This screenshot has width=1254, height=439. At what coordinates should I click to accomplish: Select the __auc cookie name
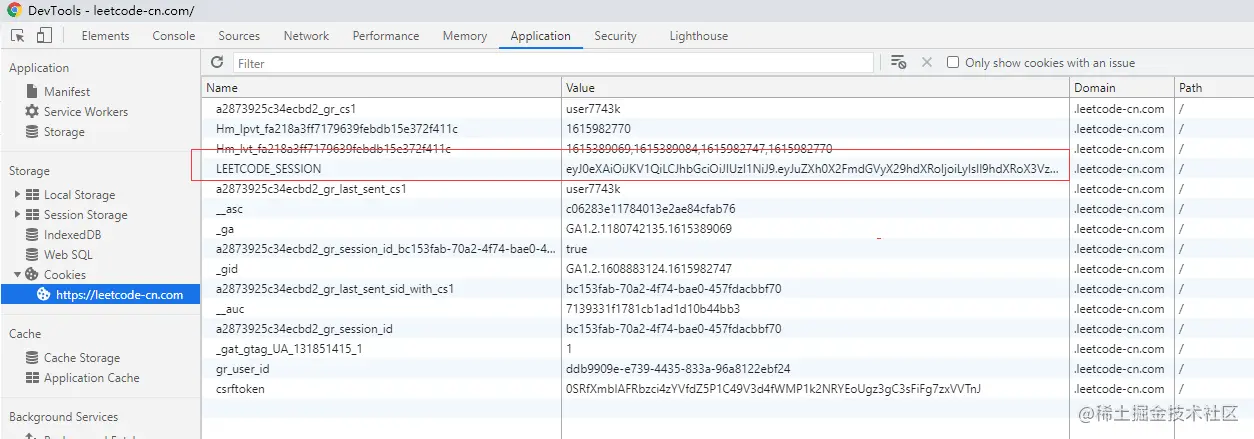(230, 309)
